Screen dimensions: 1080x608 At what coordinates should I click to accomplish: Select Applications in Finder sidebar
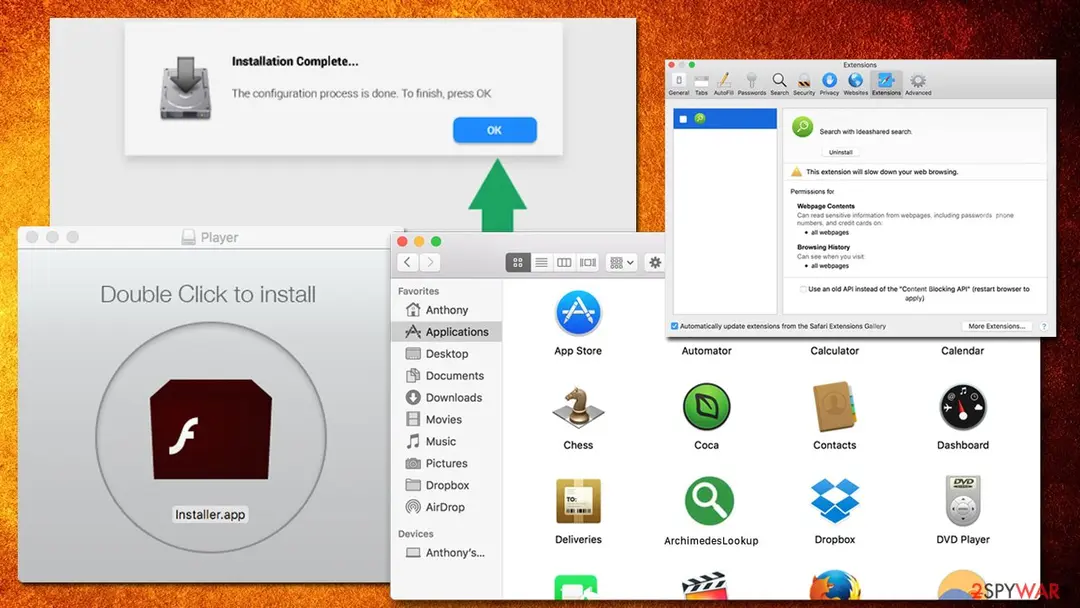[x=446, y=332]
